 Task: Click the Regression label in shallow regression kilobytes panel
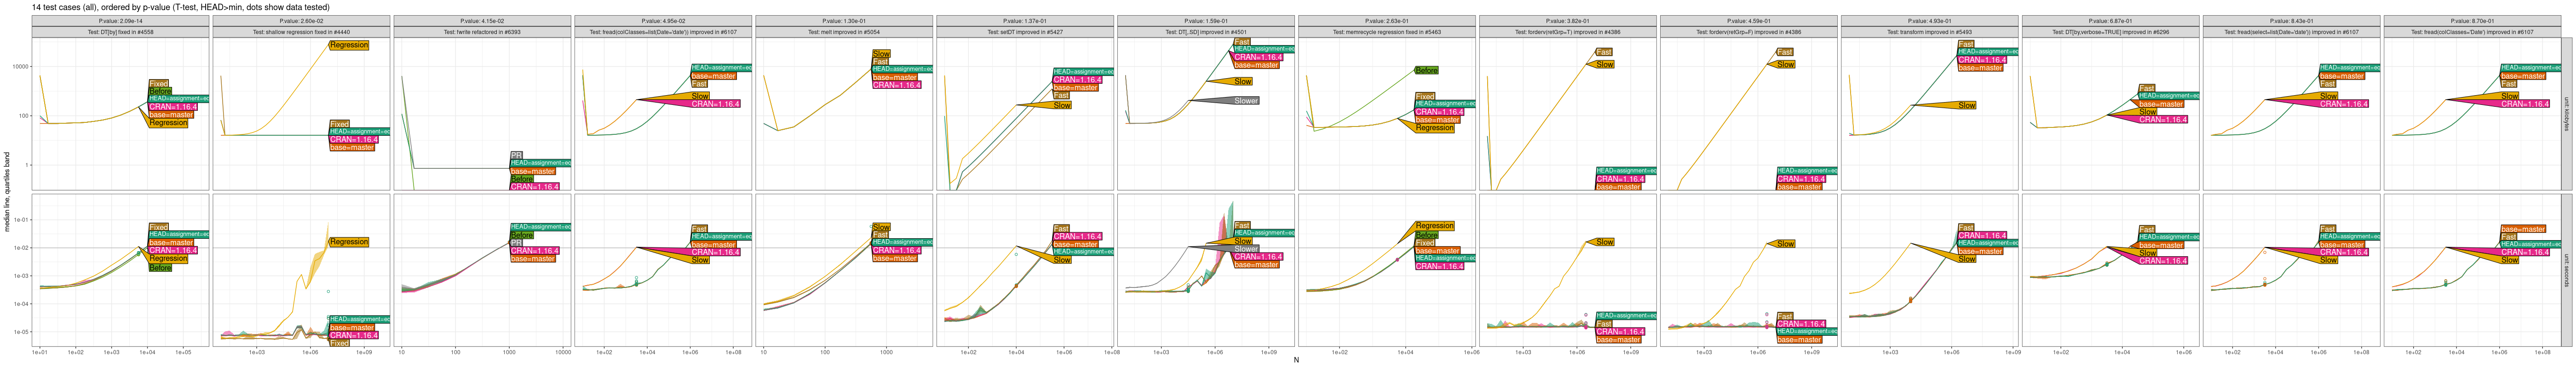(x=348, y=45)
